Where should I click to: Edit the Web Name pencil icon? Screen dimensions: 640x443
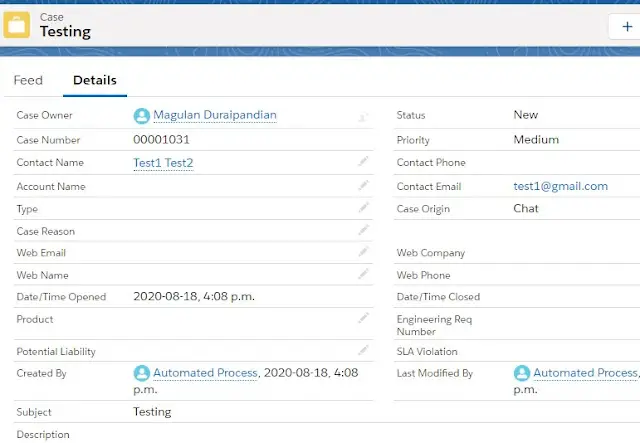coord(363,273)
